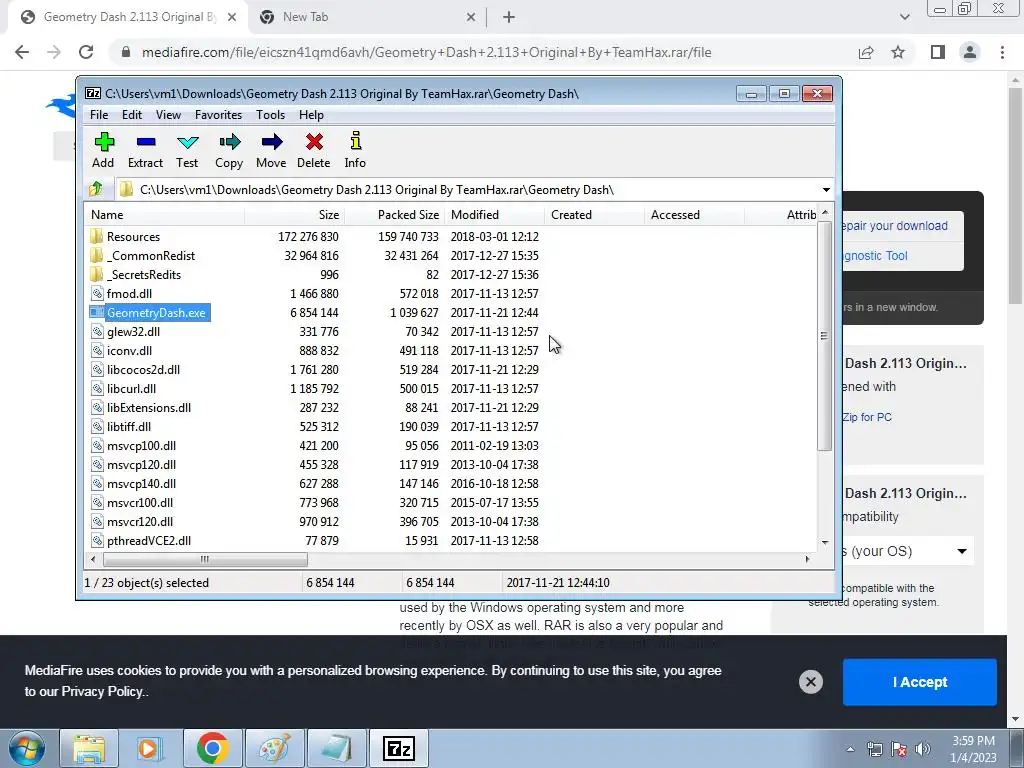Viewport: 1024px width, 768px height.
Task: Click the fmod.dll file icon
Action: 97,293
